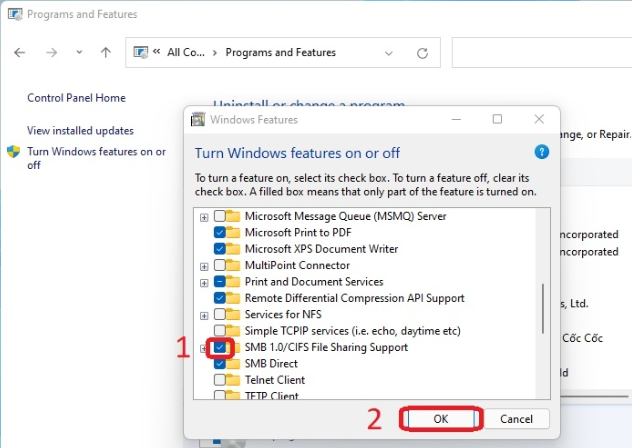Select 'SMB 1.0/CIFS File Sharing Support' label

tap(326, 347)
